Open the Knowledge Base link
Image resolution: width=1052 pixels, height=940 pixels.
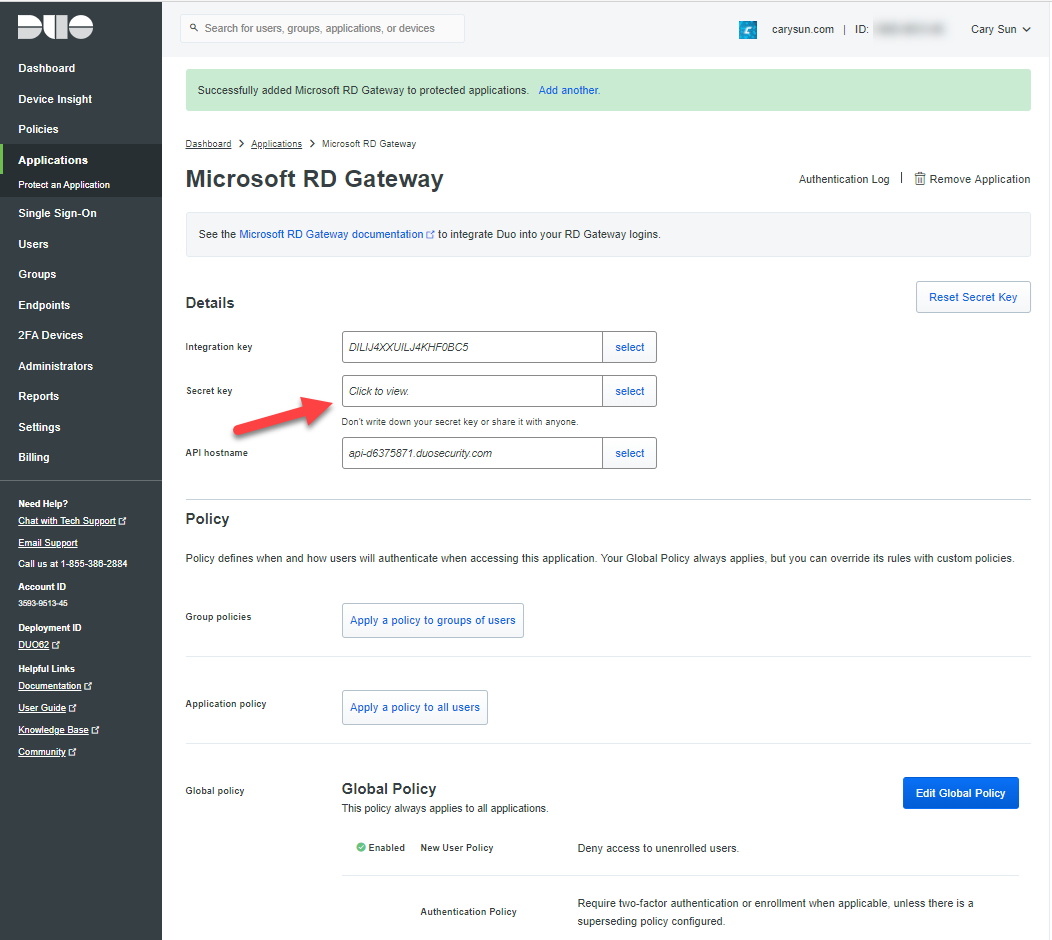point(58,731)
